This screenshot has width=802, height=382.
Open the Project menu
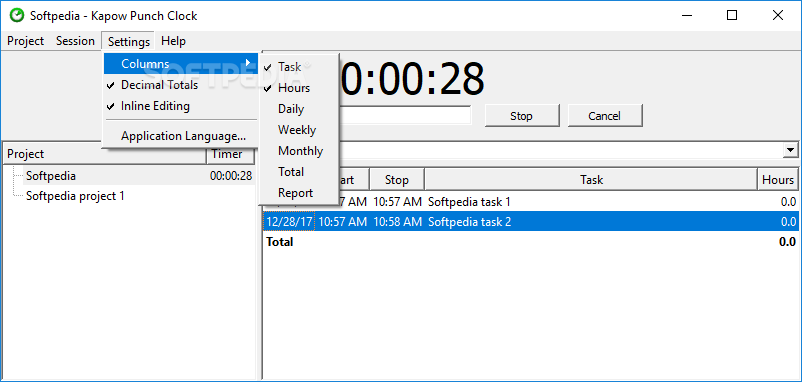[26, 41]
